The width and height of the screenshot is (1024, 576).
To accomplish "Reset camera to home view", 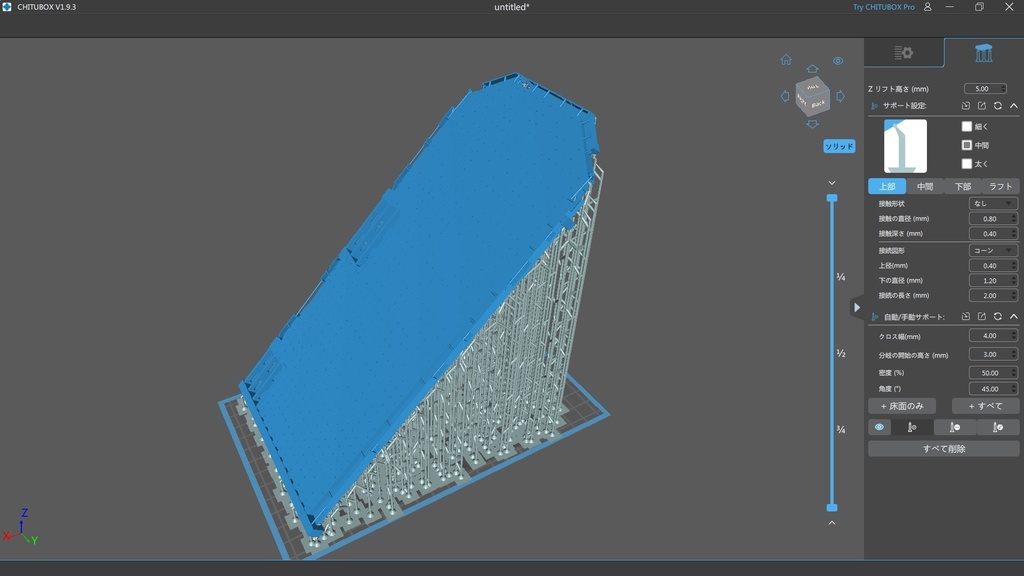I will [x=786, y=60].
